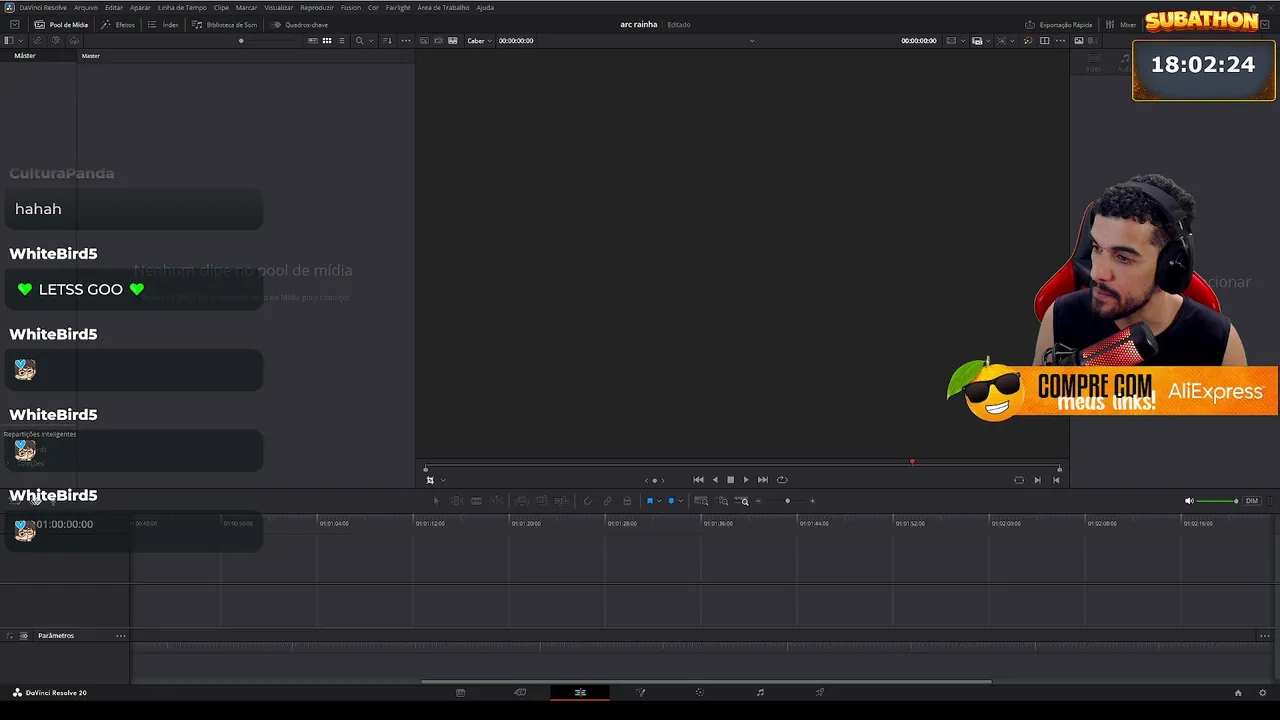Switch media pool to thumbnail view

point(327,41)
